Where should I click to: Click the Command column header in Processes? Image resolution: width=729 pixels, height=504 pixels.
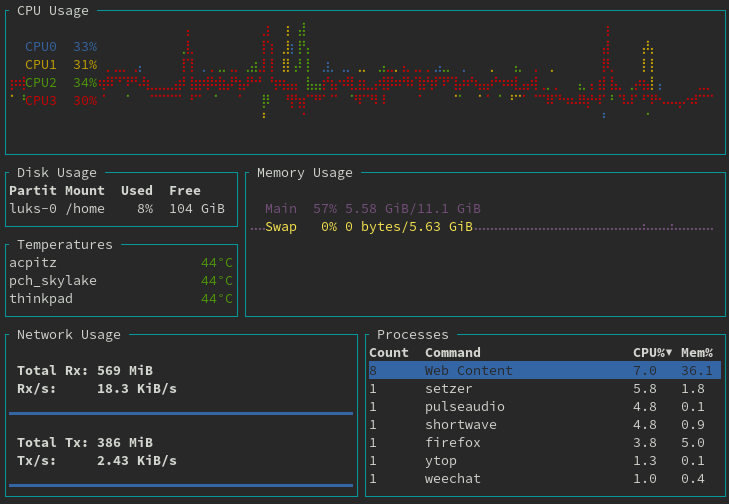click(452, 352)
